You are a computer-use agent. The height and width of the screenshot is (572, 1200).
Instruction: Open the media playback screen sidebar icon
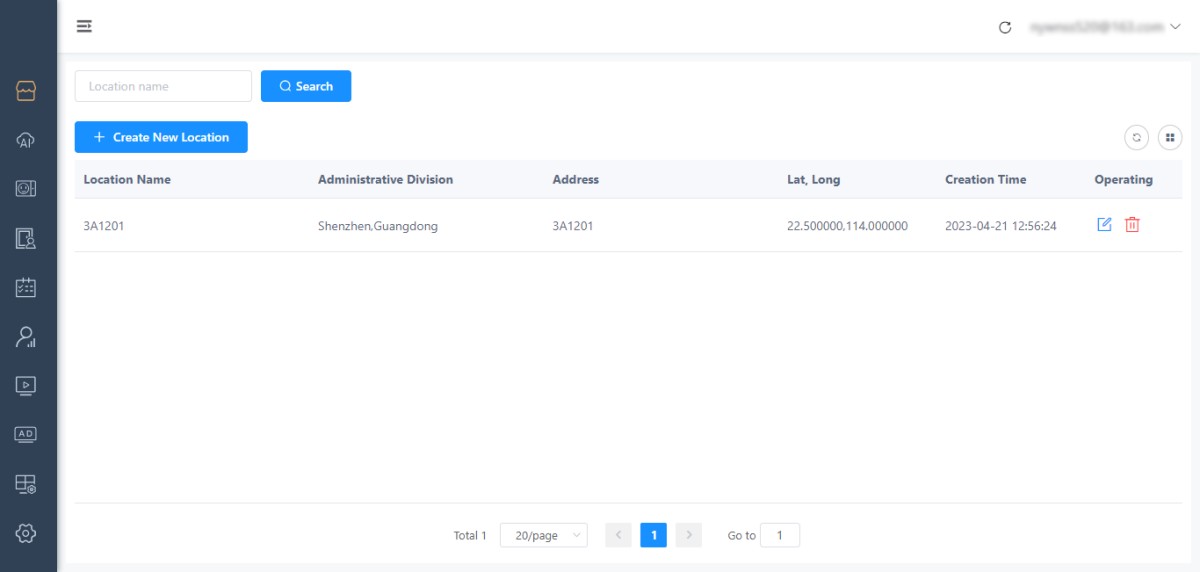[26, 385]
